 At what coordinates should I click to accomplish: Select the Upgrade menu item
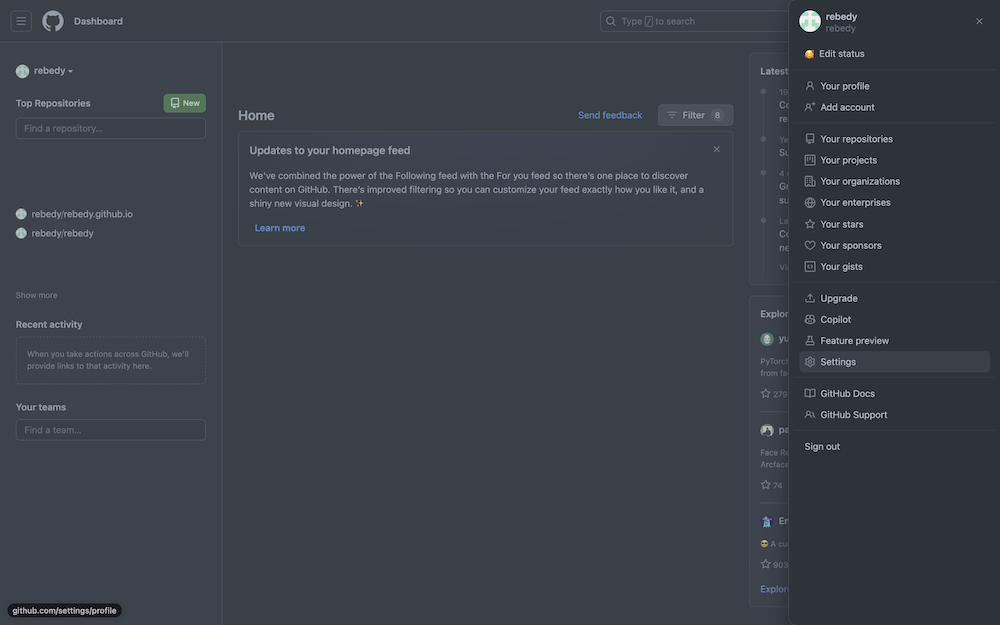point(894,298)
